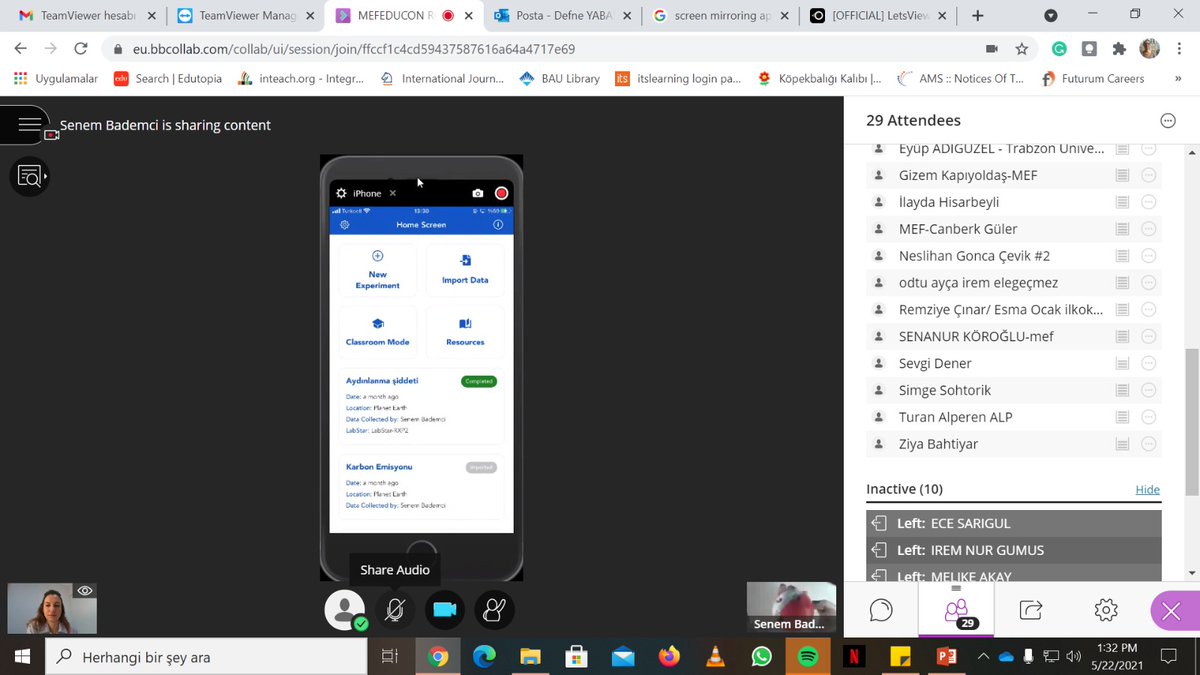The width and height of the screenshot is (1200, 675).
Task: Click iPhone mirror settings gear icon
Action: tap(341, 193)
